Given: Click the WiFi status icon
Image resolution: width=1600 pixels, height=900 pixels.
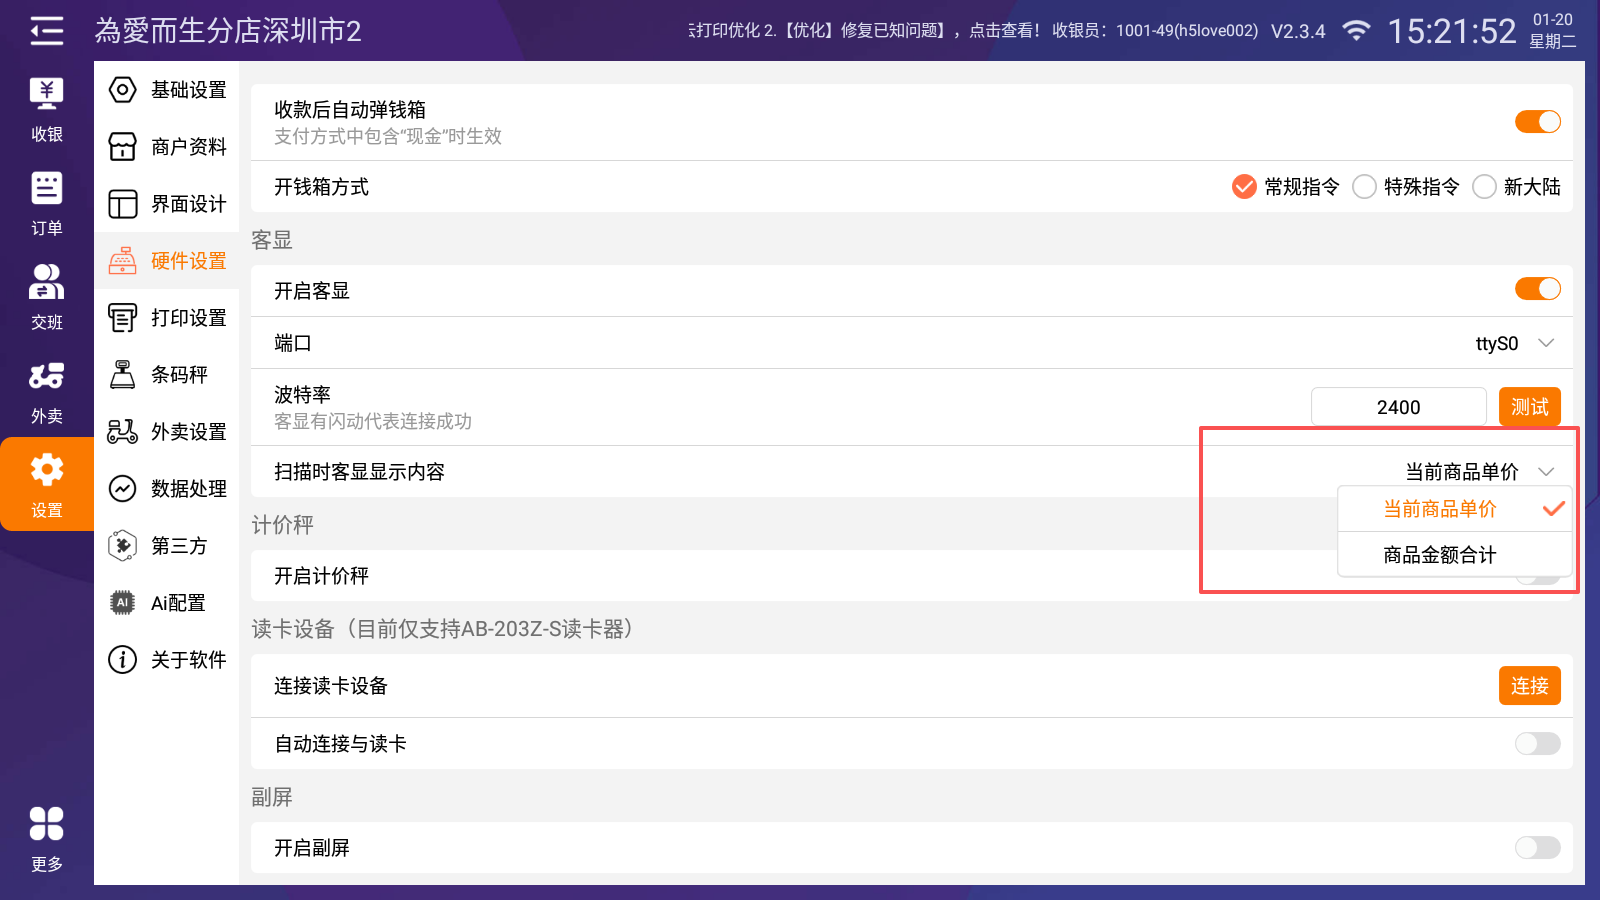Looking at the screenshot, I should (x=1356, y=31).
